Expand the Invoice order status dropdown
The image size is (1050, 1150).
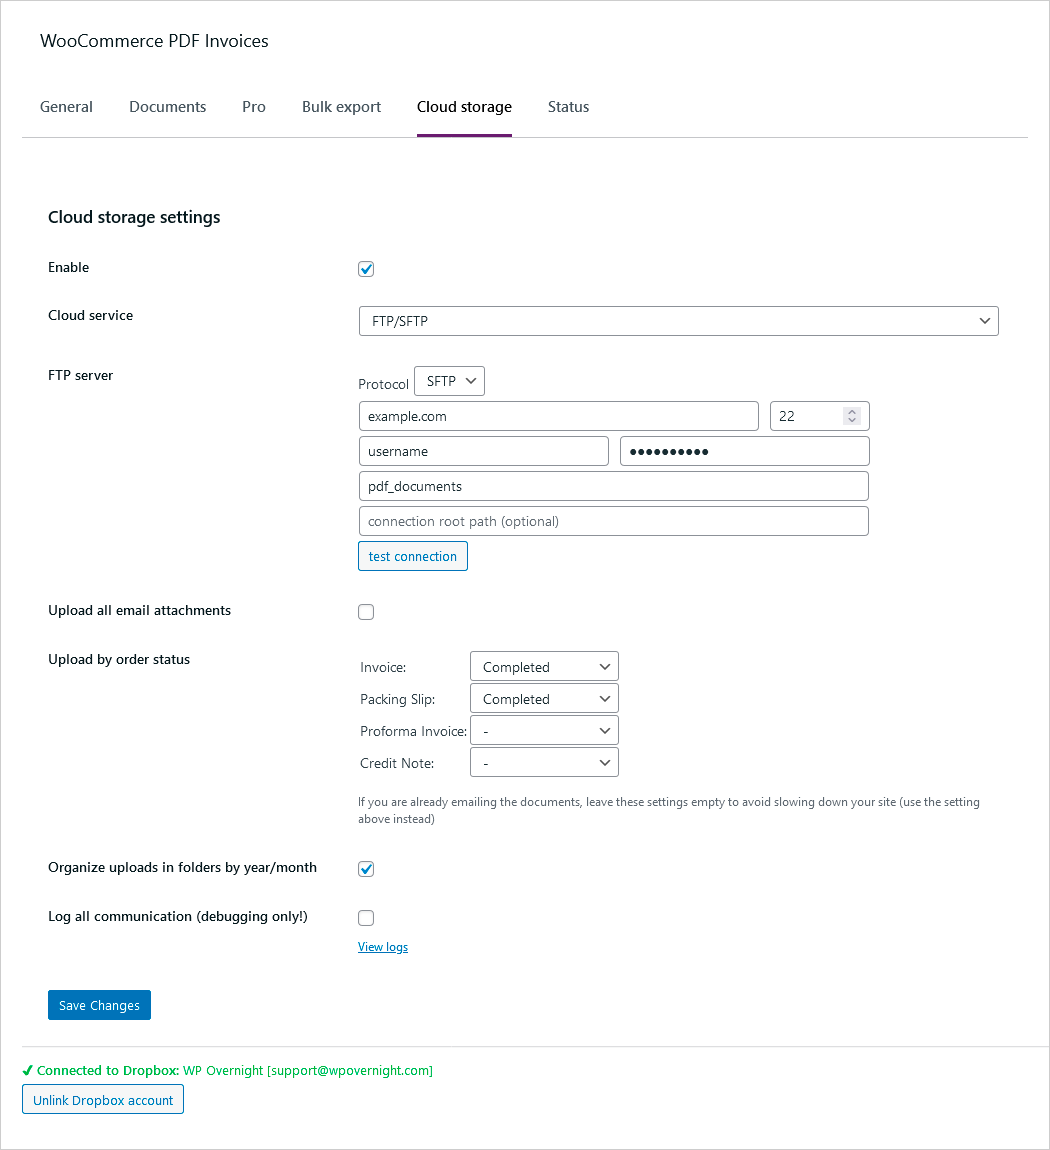544,667
